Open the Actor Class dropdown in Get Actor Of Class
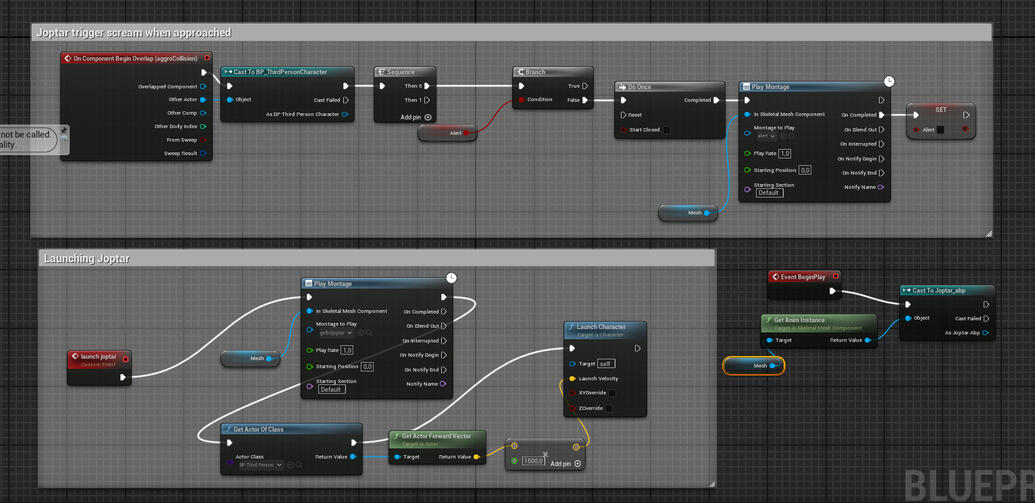1035x503 pixels. (x=260, y=465)
